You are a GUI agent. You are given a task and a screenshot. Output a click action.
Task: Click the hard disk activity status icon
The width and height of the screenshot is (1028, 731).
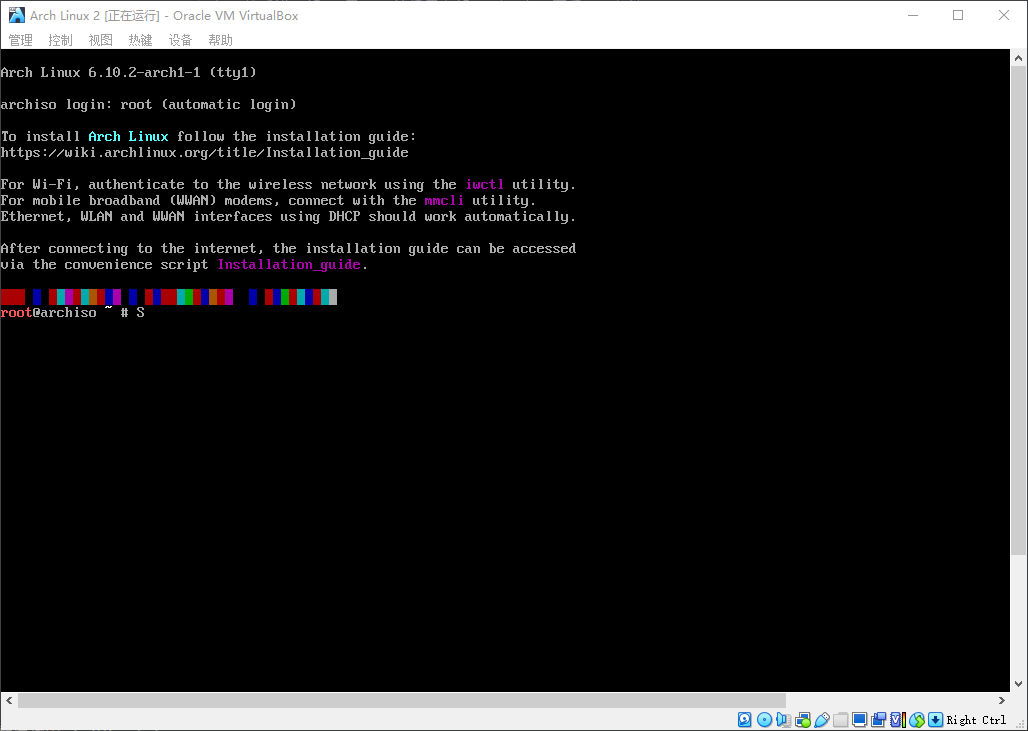745,719
